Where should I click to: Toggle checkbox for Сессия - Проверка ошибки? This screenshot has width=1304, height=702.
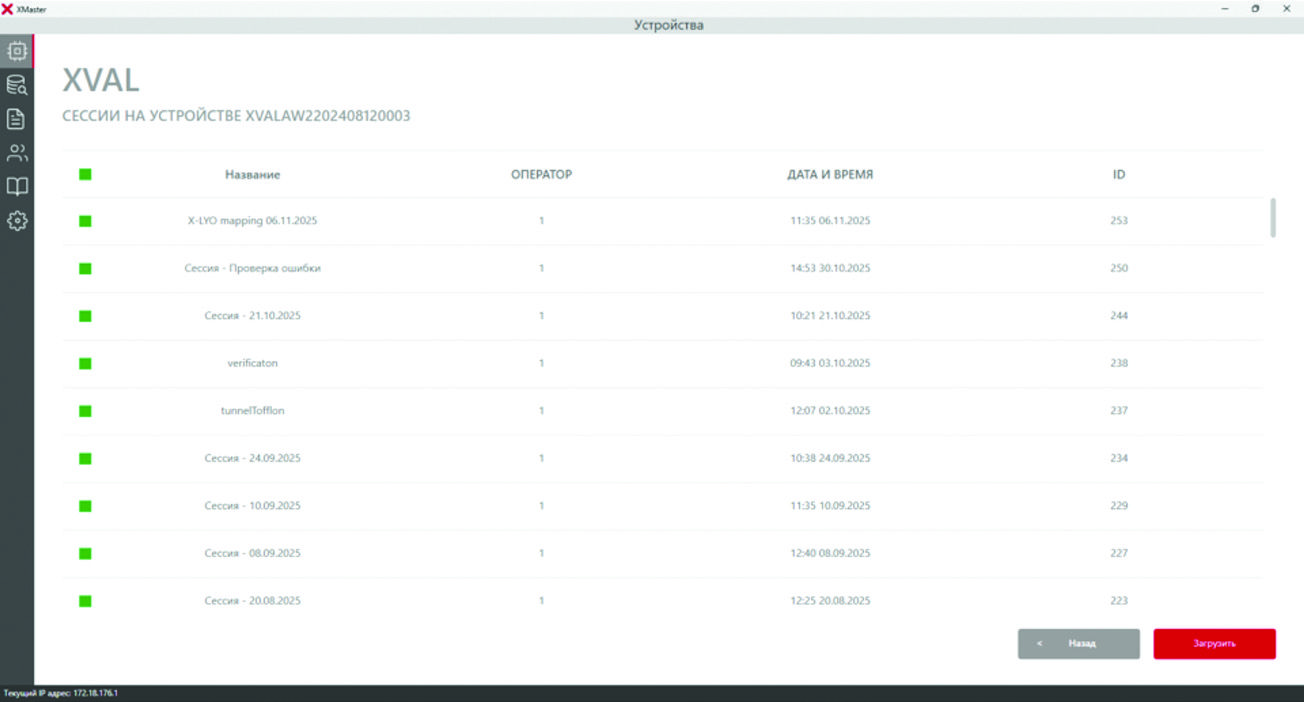85,268
